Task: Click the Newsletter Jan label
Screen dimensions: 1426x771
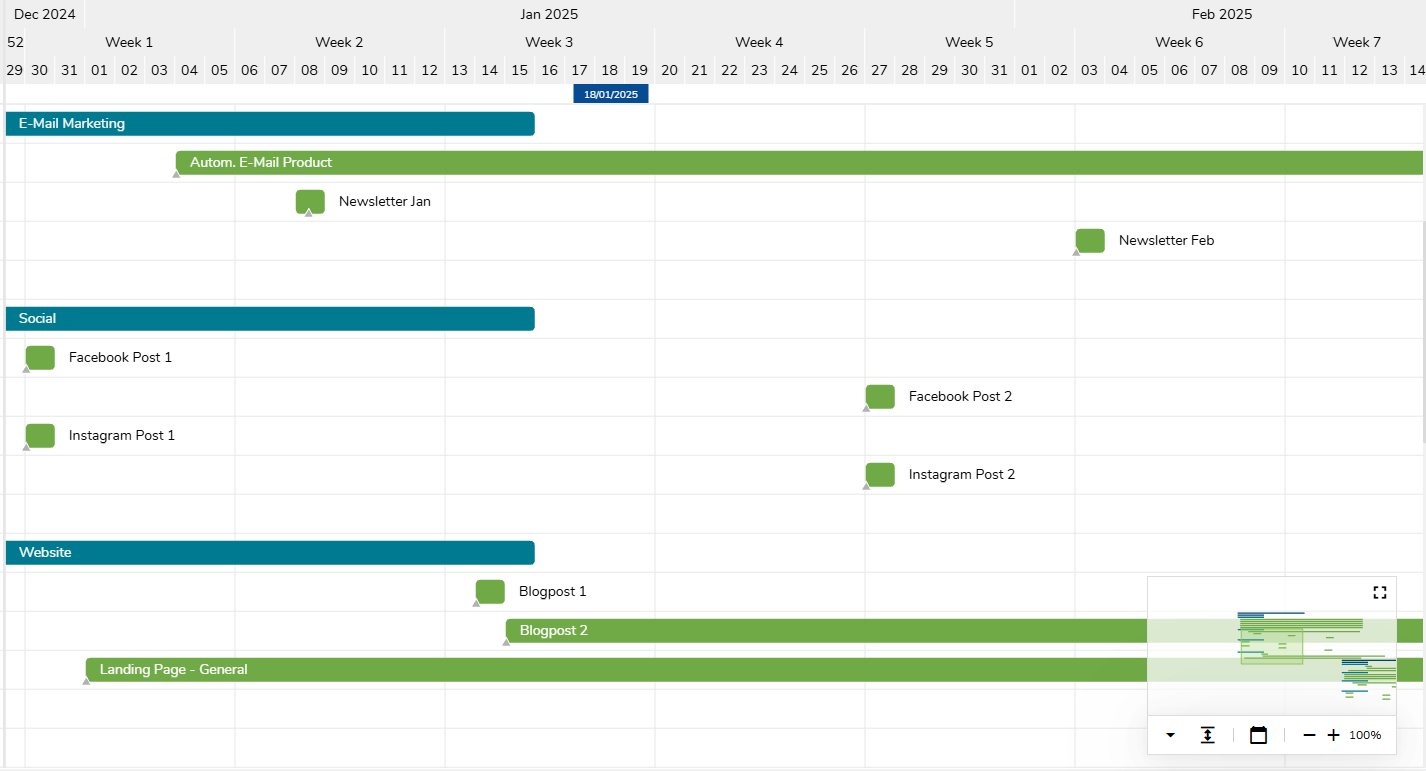Action: (x=385, y=201)
